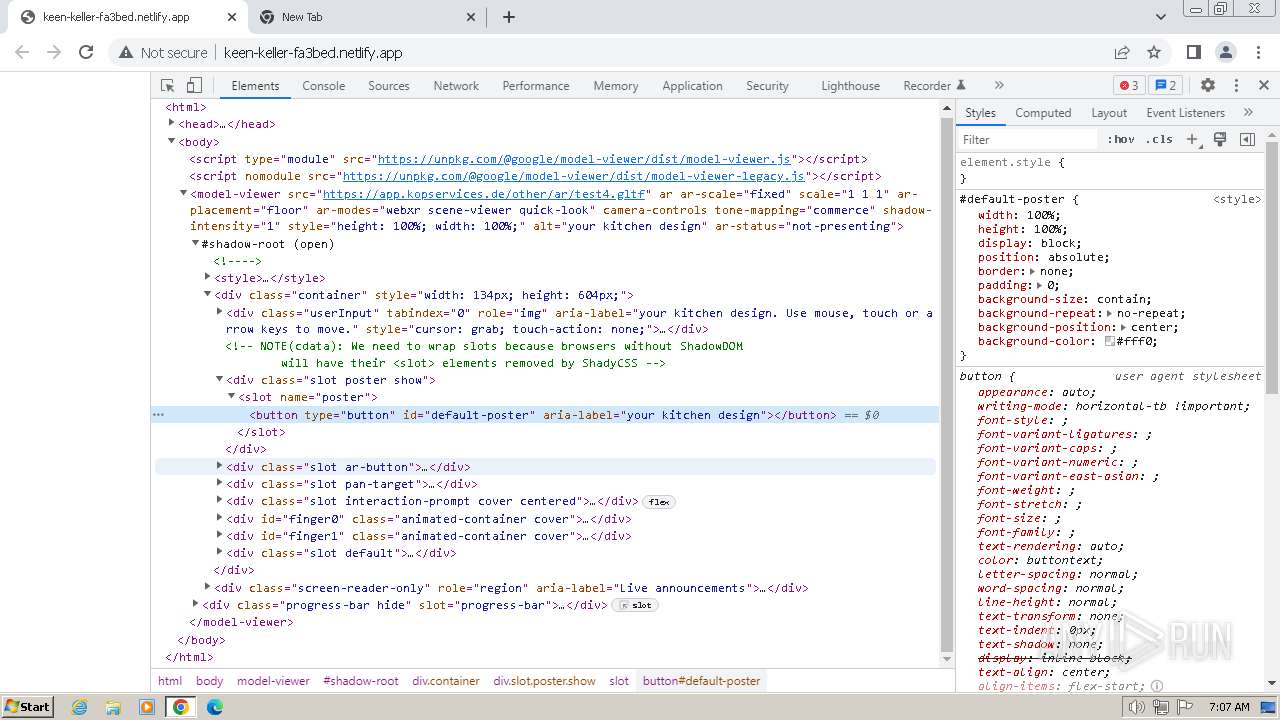Switch to the New Tab browser tab
1280x720 pixels.
point(366,17)
